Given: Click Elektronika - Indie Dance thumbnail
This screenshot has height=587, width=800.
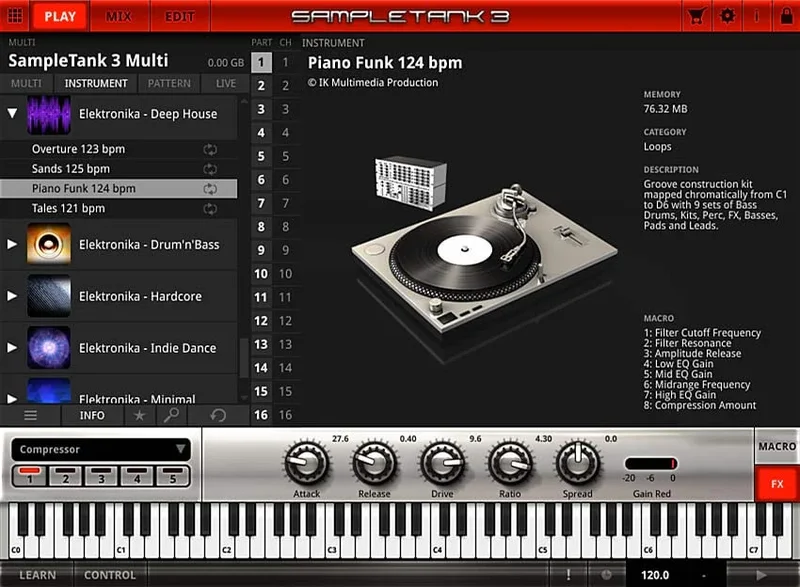Looking at the screenshot, I should click(x=49, y=348).
